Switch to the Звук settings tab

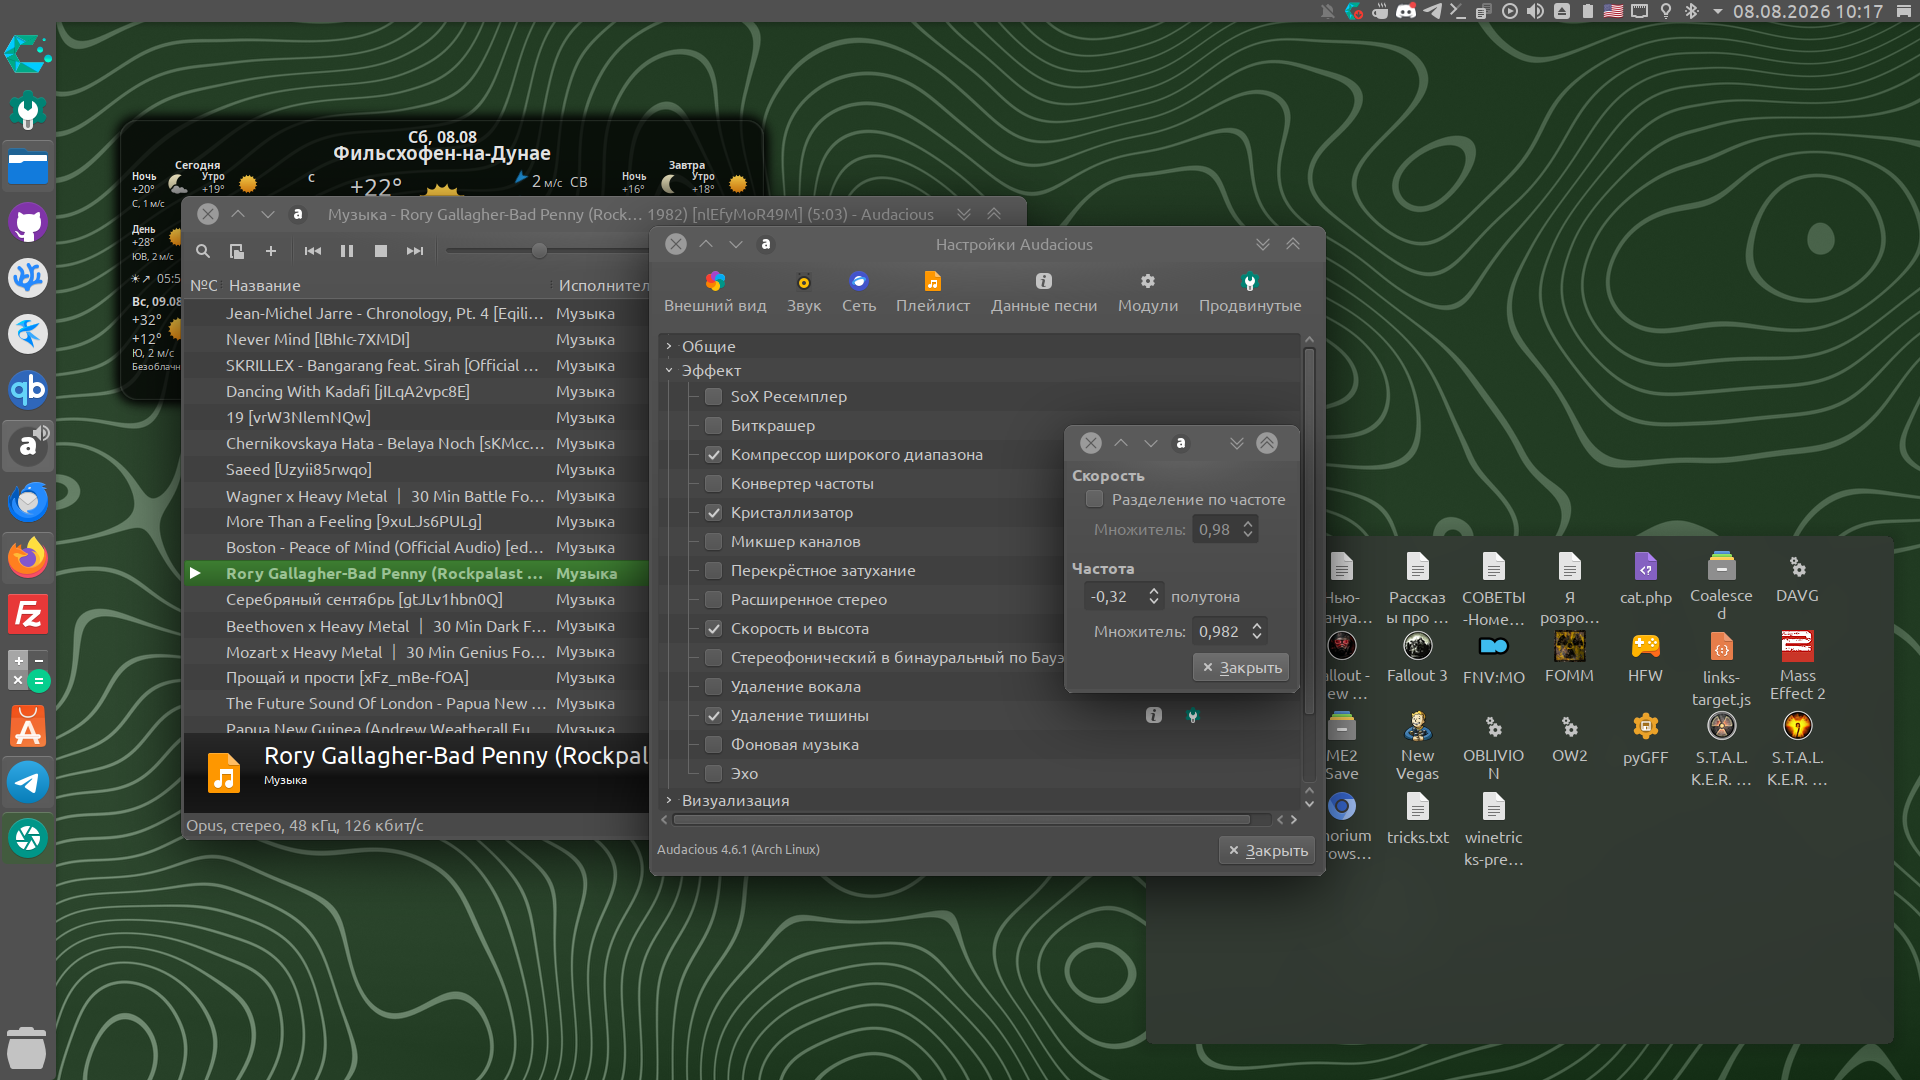pyautogui.click(x=804, y=292)
